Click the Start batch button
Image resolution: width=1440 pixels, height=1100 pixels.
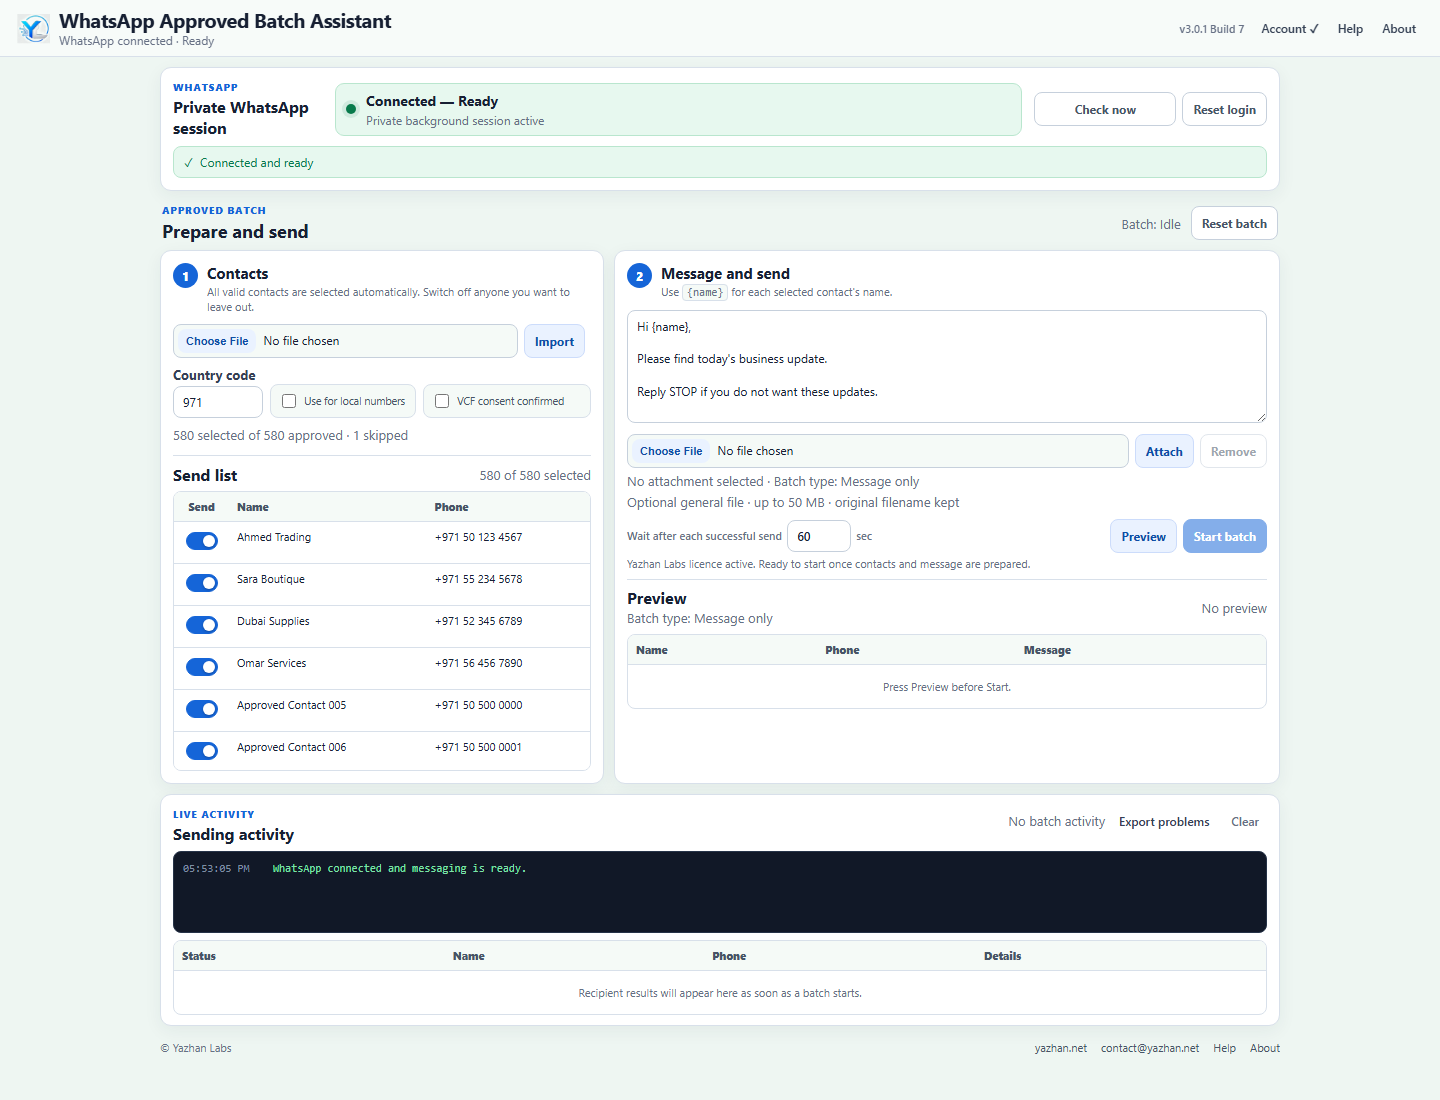pyautogui.click(x=1224, y=536)
